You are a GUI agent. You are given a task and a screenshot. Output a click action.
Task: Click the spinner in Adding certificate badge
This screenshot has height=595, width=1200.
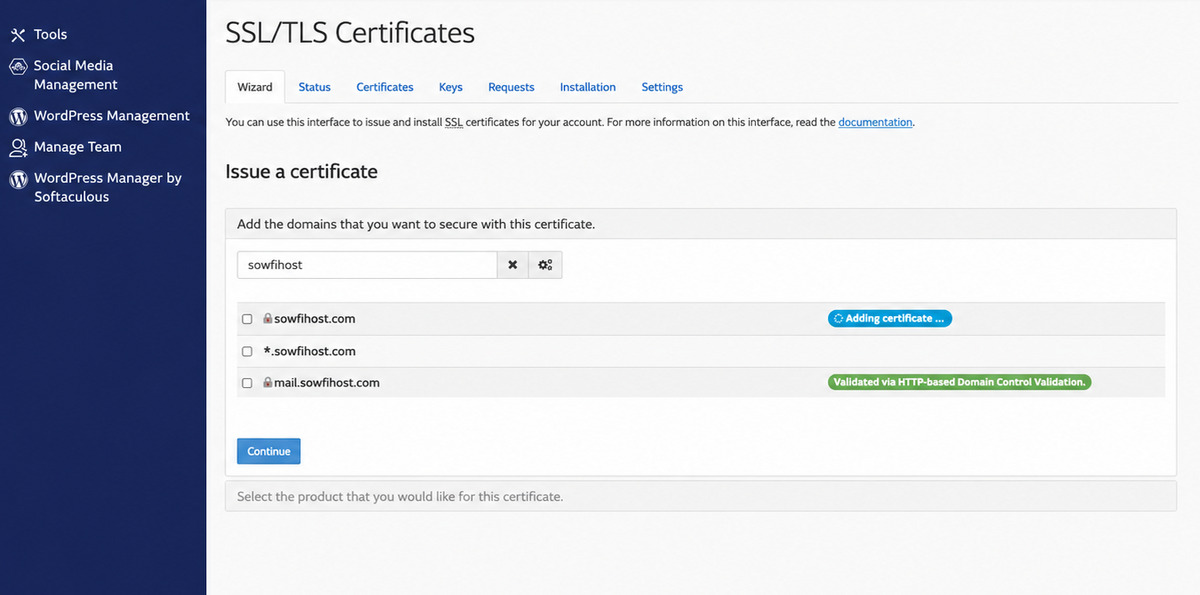(838, 319)
